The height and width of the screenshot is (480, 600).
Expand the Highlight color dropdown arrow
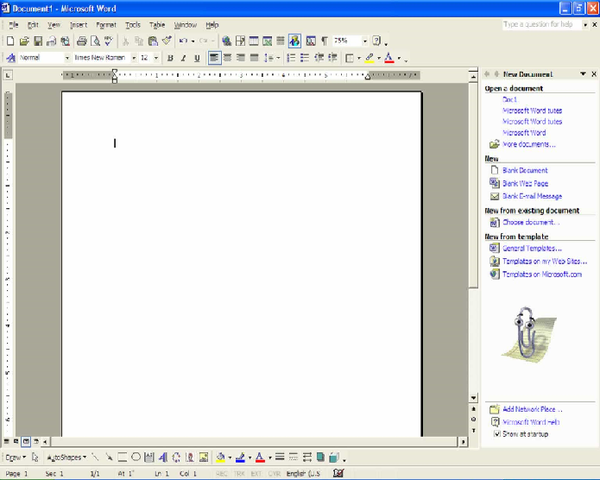pos(379,58)
